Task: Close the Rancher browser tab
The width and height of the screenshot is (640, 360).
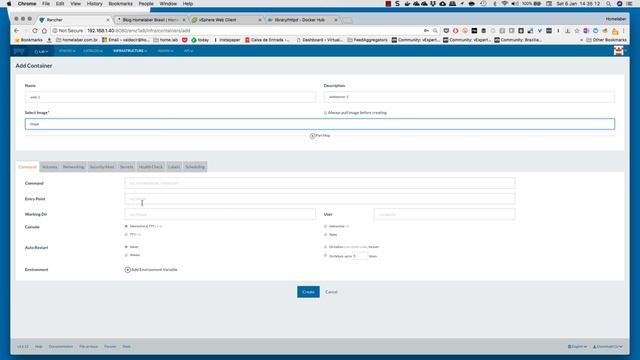Action: coord(108,20)
